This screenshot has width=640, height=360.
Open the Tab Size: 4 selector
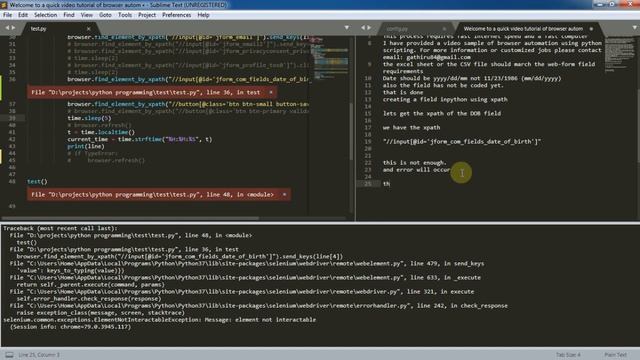point(568,355)
